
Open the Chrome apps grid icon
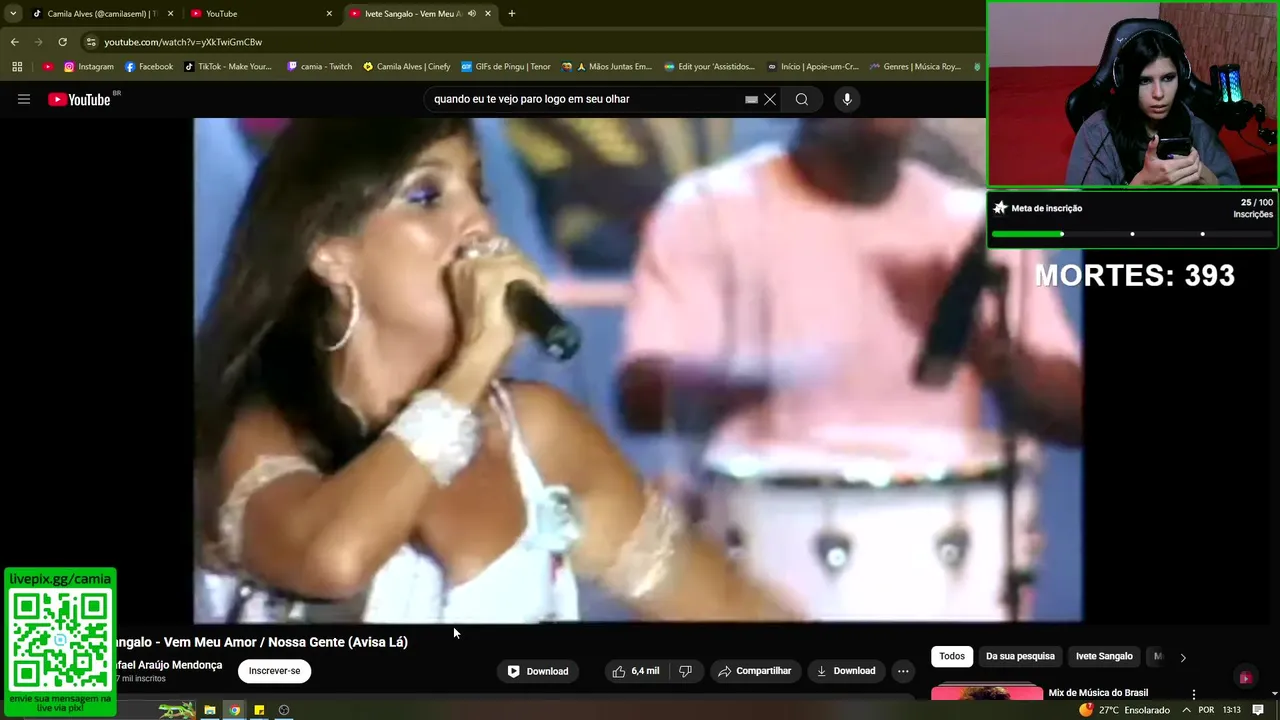pyautogui.click(x=17, y=67)
